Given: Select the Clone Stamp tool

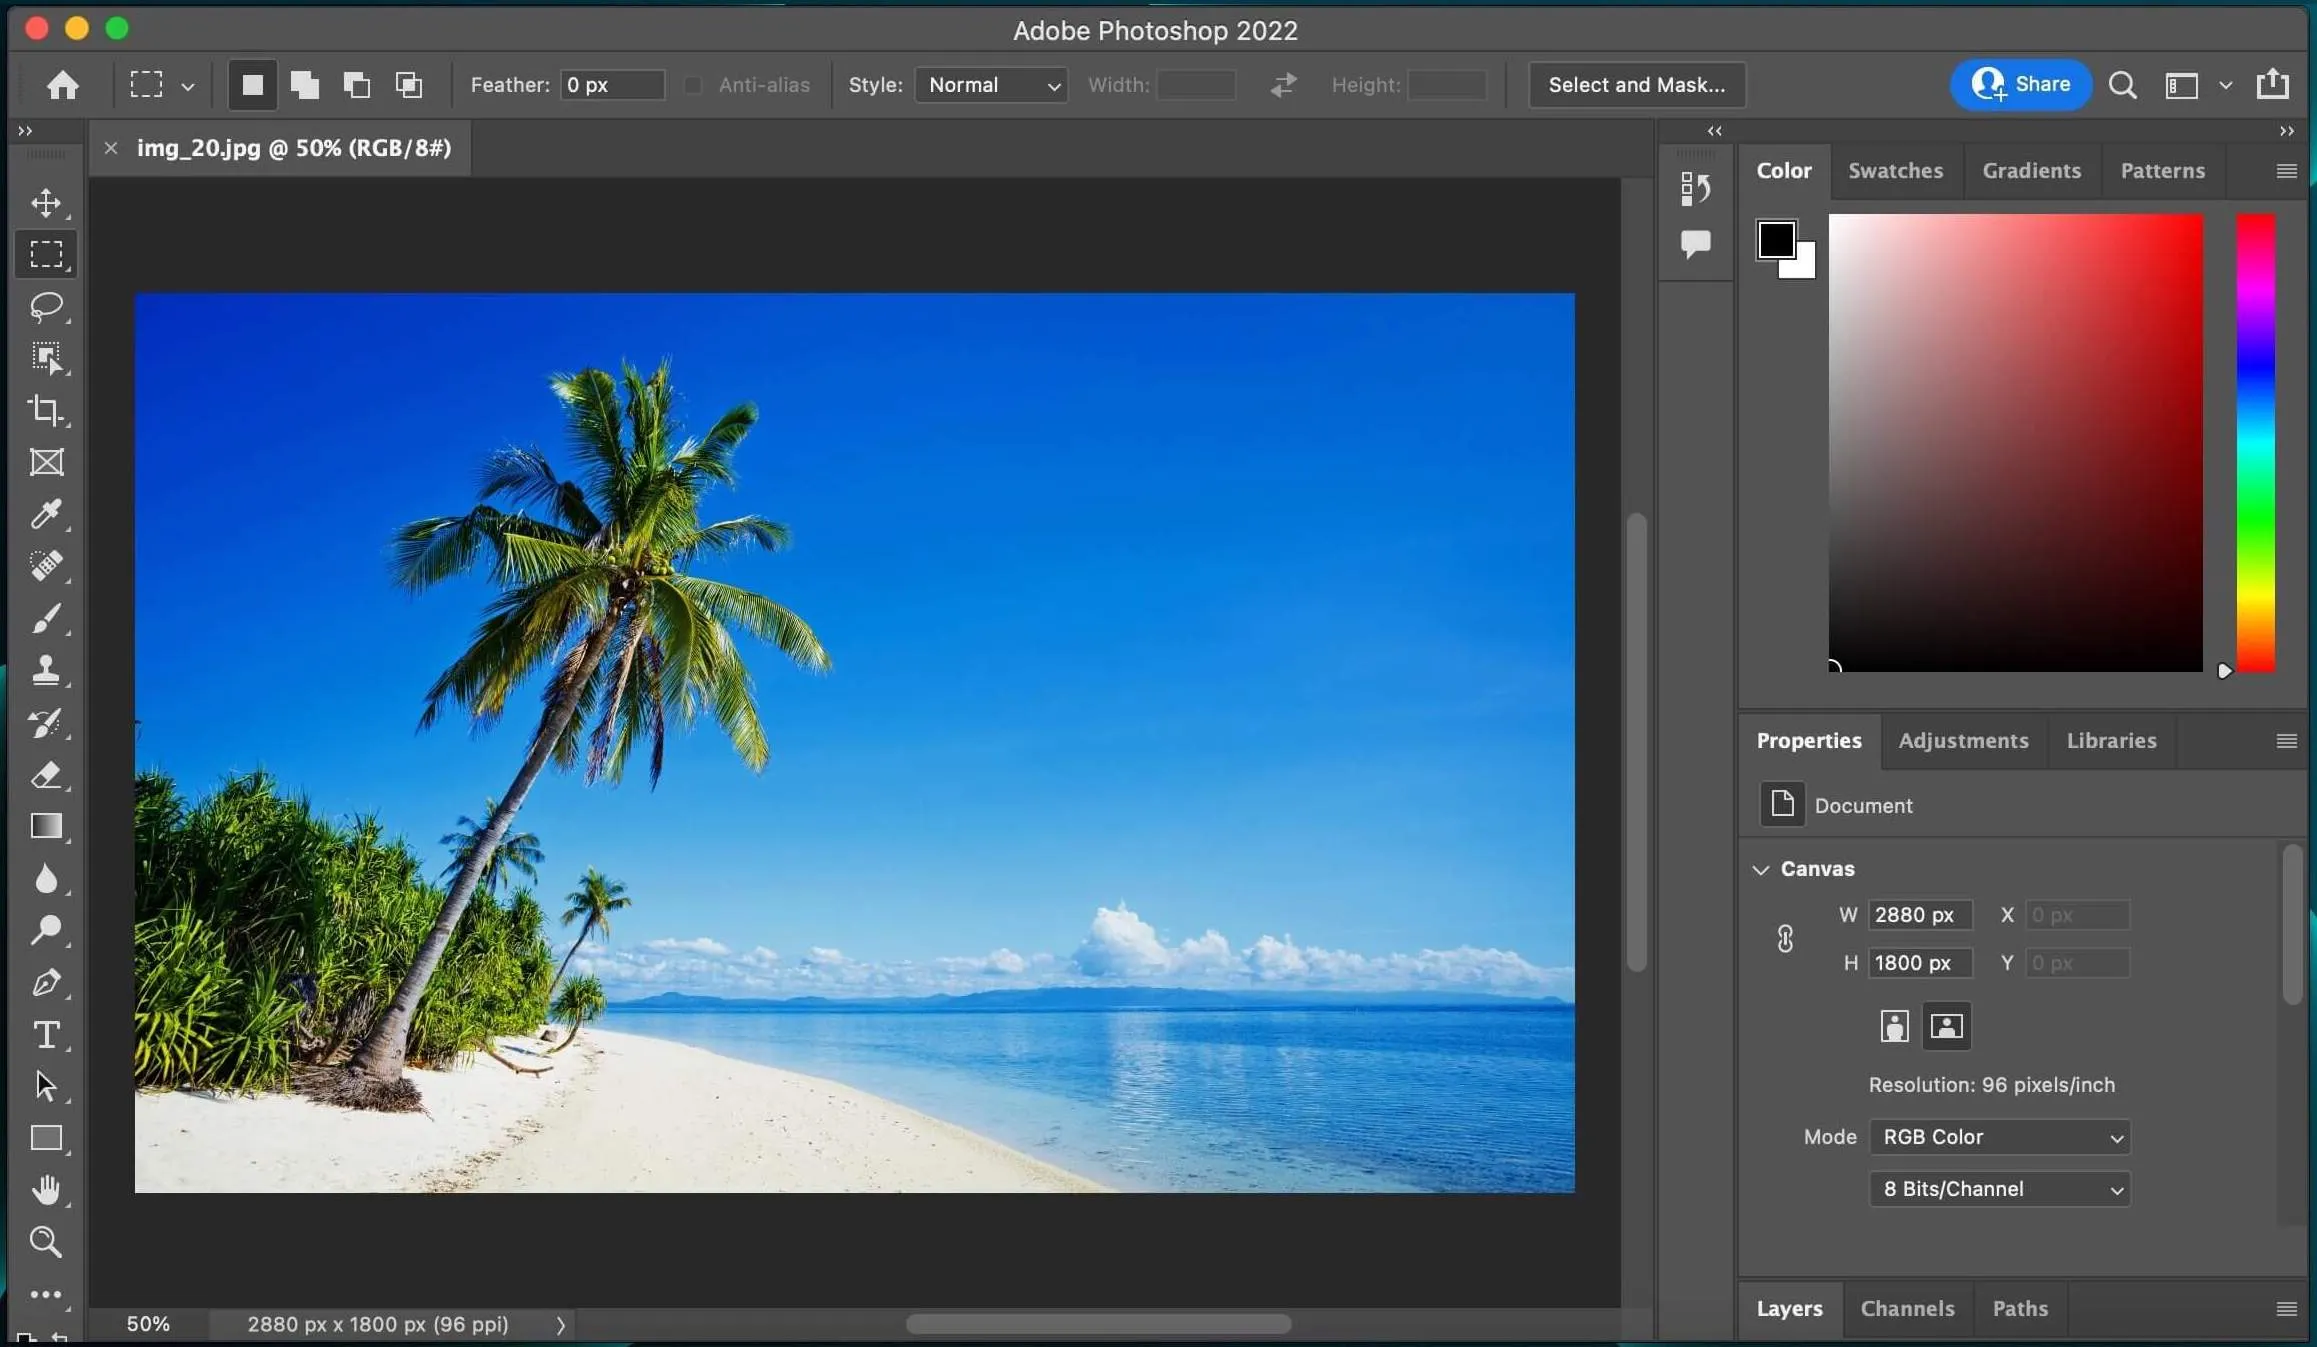Looking at the screenshot, I should [x=46, y=671].
